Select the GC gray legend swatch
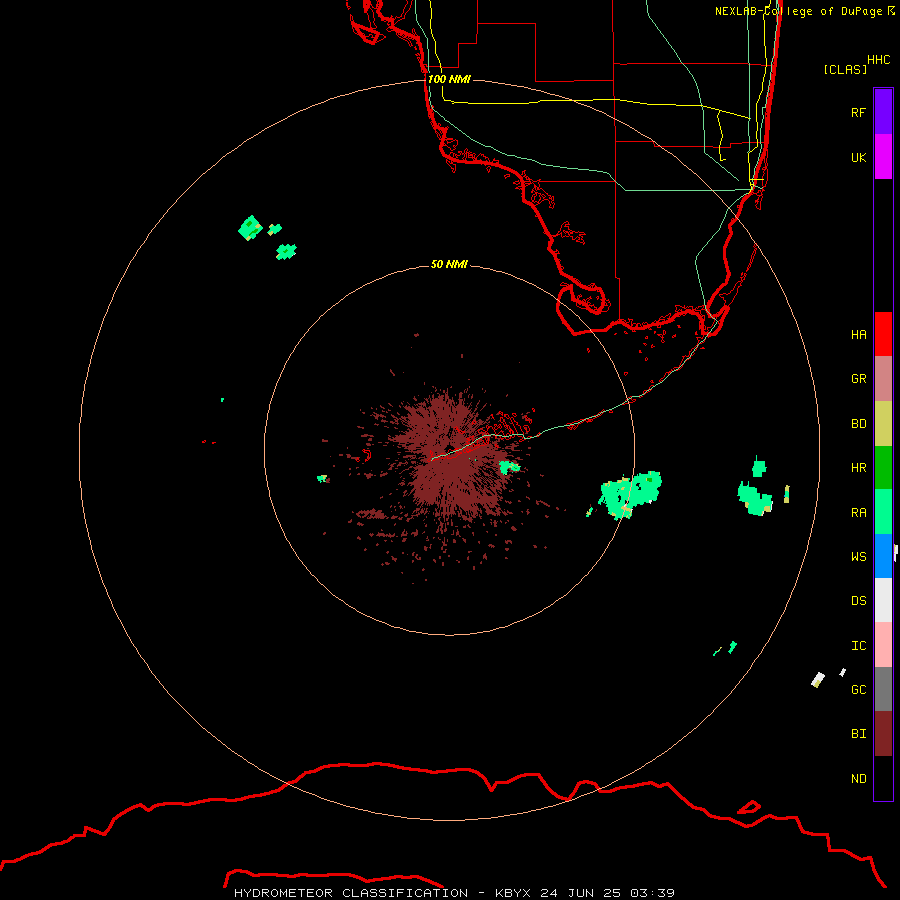 (883, 689)
